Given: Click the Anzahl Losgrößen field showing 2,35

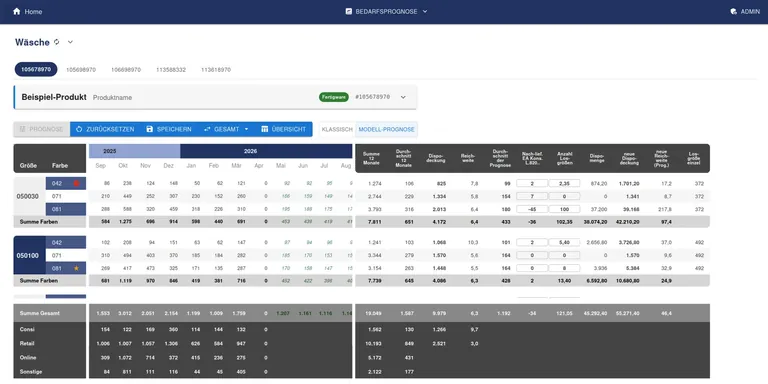Looking at the screenshot, I should [564, 183].
